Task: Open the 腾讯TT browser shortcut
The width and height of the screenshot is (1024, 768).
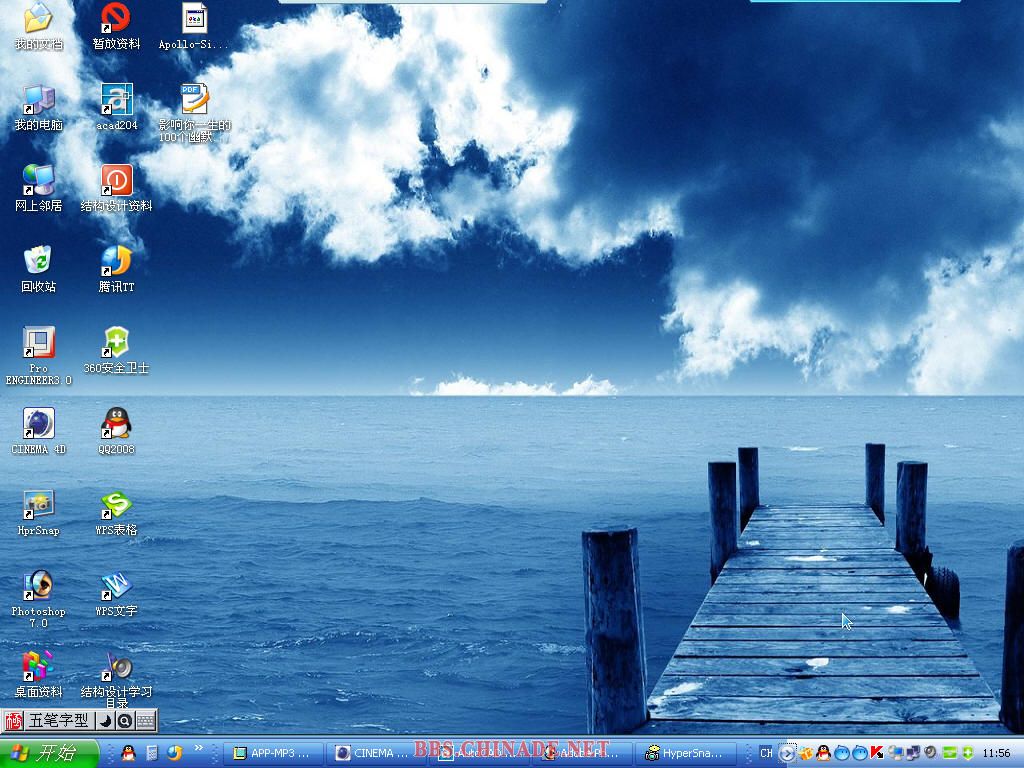Action: point(117,262)
